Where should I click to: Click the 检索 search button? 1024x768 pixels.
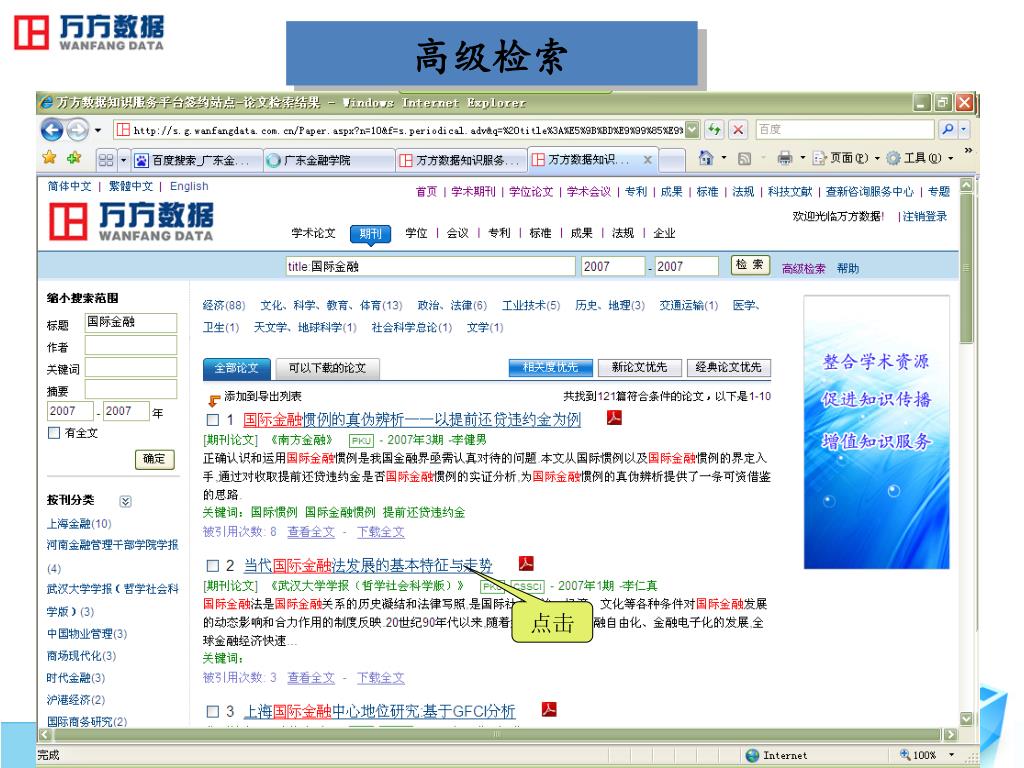[750, 265]
